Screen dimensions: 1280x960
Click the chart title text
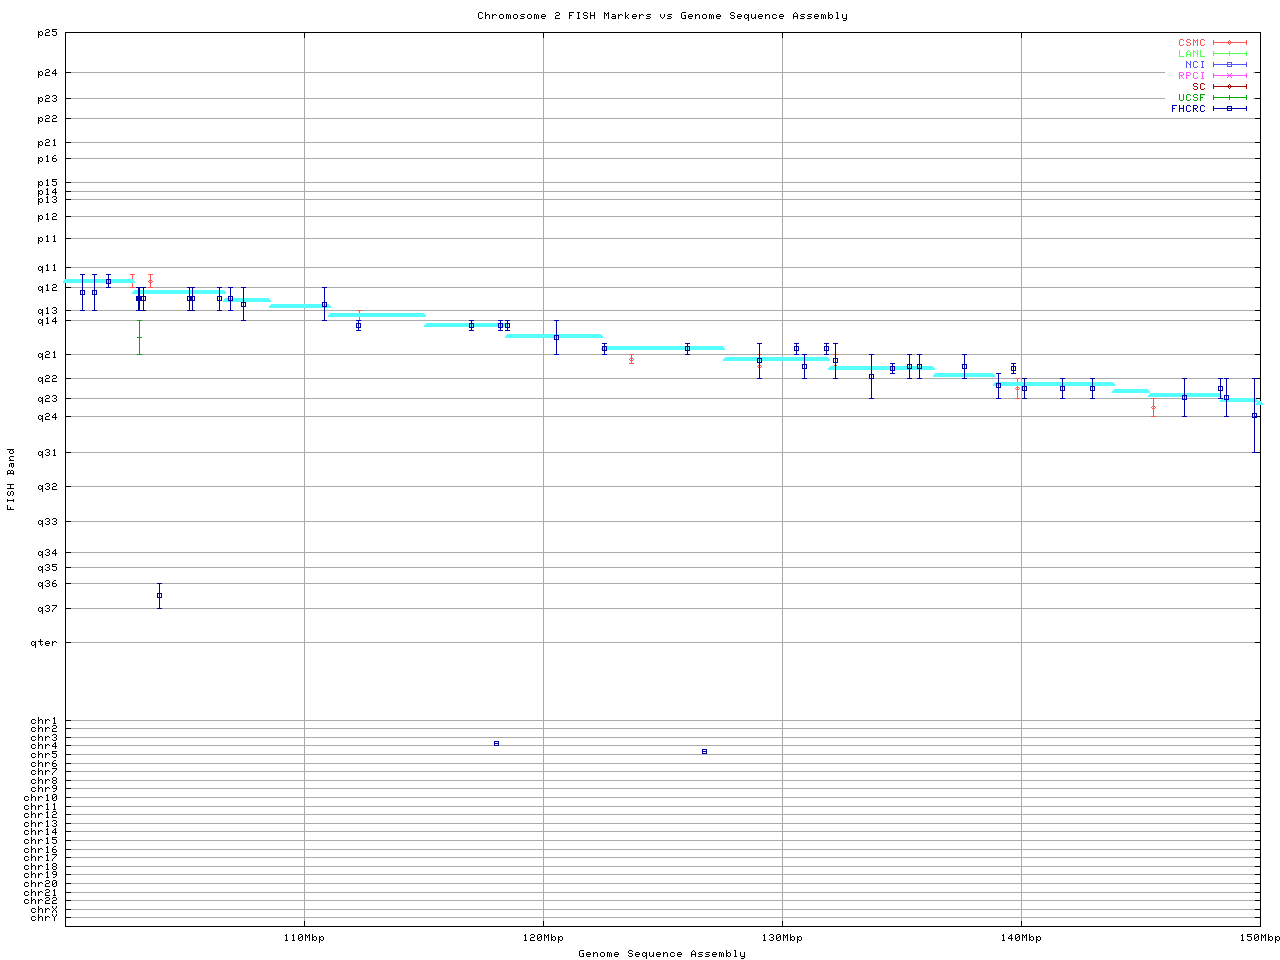click(662, 16)
